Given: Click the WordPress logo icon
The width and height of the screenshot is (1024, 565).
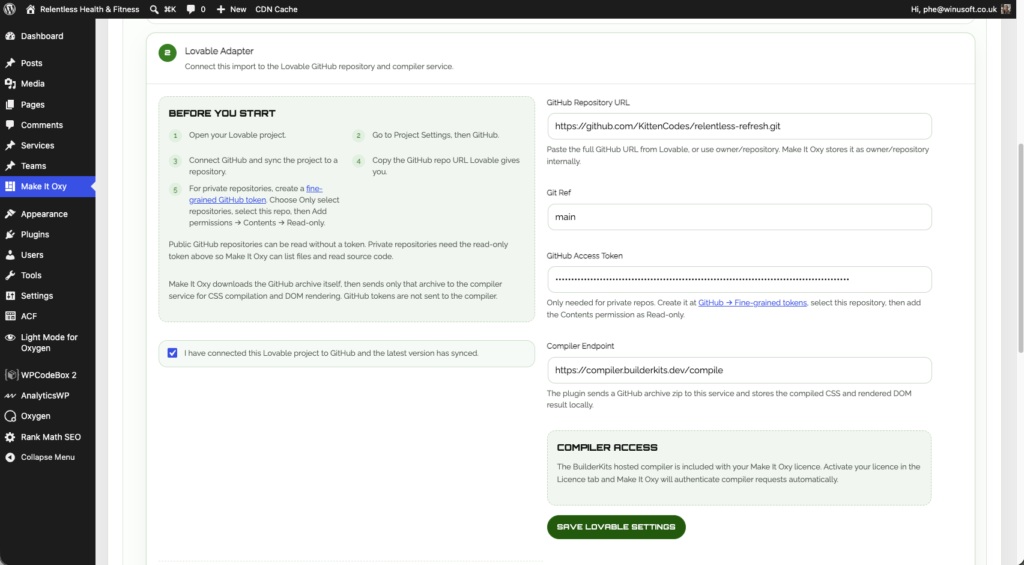Looking at the screenshot, I should click(x=10, y=9).
